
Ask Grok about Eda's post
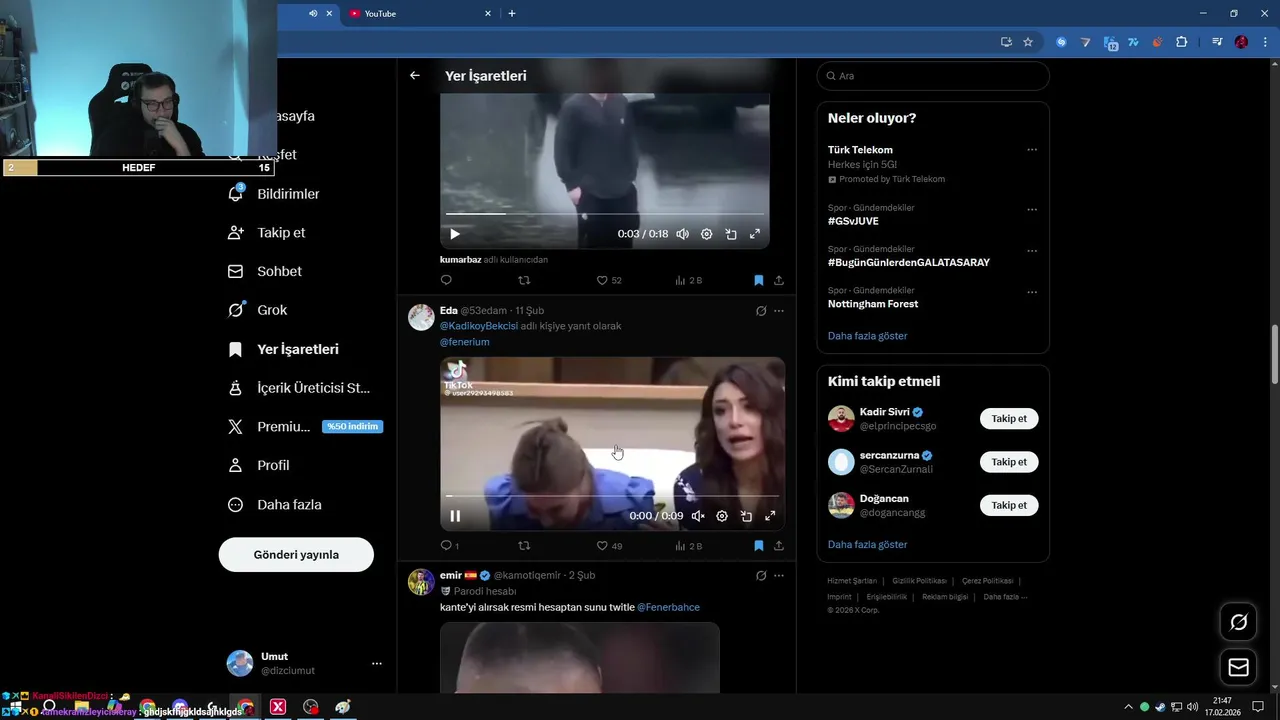point(761,311)
